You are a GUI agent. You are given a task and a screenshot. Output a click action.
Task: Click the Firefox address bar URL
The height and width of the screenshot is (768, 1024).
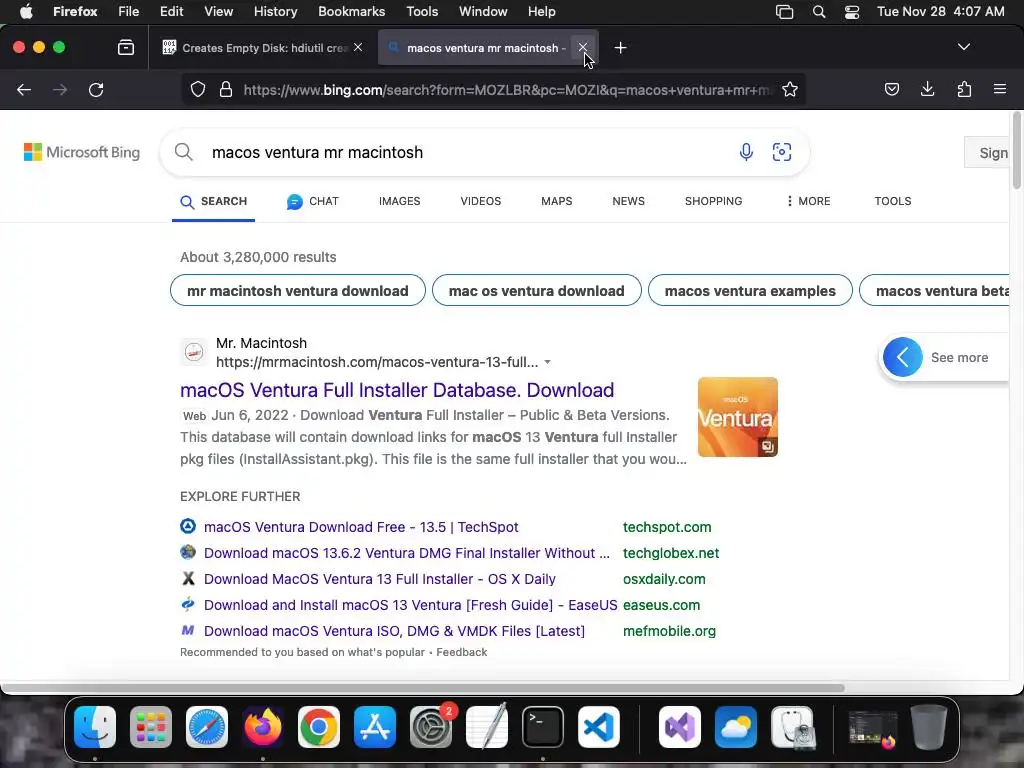click(x=507, y=89)
